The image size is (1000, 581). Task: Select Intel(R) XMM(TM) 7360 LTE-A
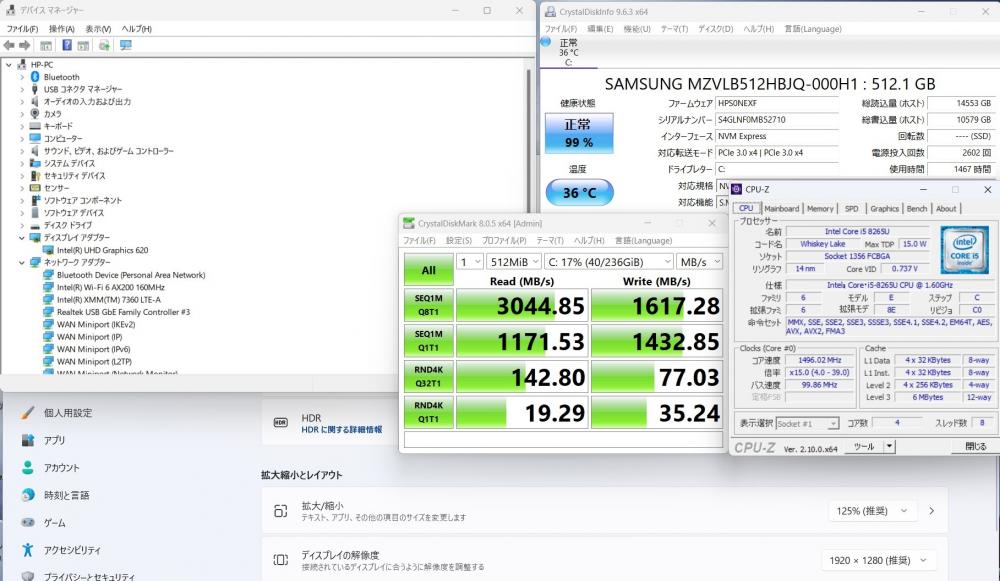point(108,300)
